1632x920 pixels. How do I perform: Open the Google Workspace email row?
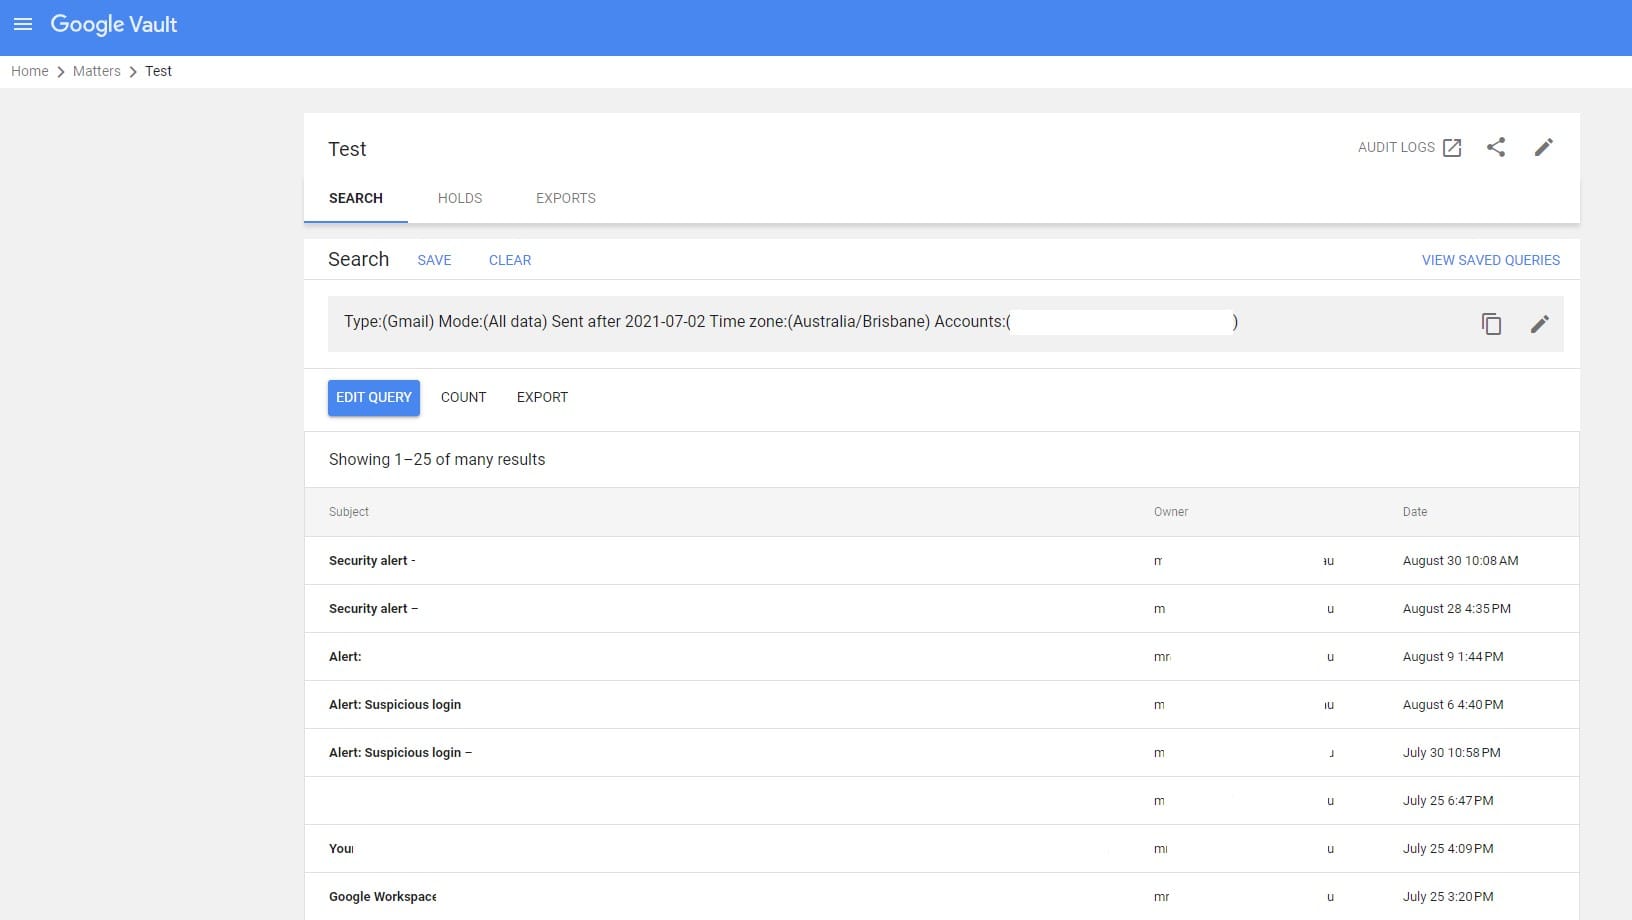[383, 897]
